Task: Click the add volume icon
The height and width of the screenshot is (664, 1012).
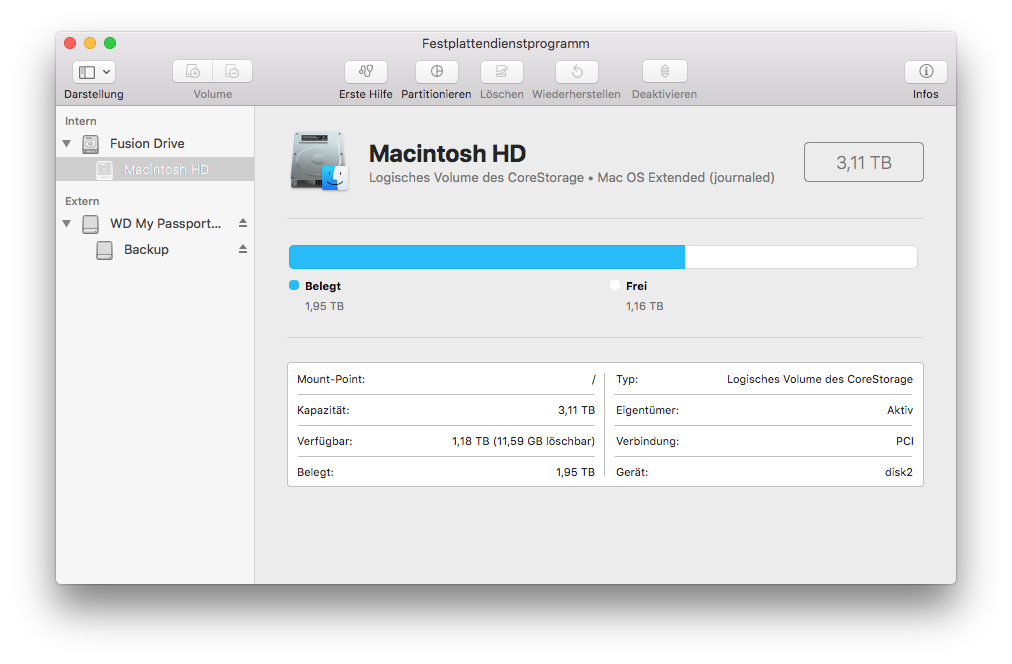Action: [193, 72]
